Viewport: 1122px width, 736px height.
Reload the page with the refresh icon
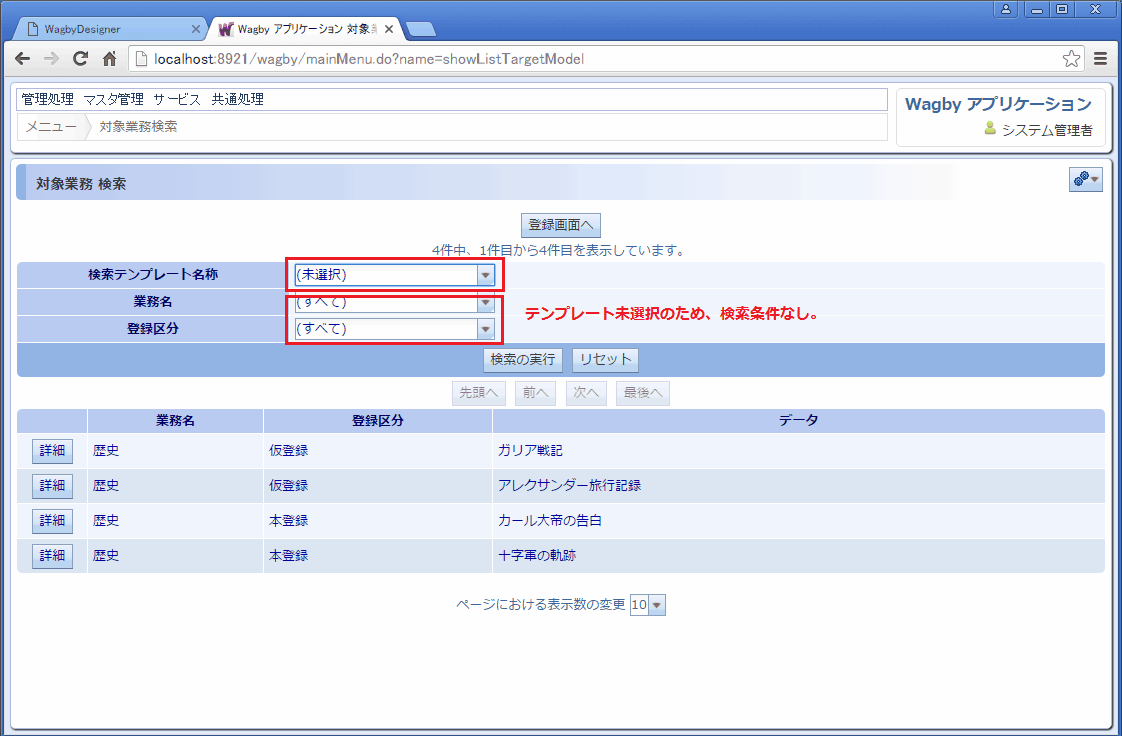click(80, 59)
